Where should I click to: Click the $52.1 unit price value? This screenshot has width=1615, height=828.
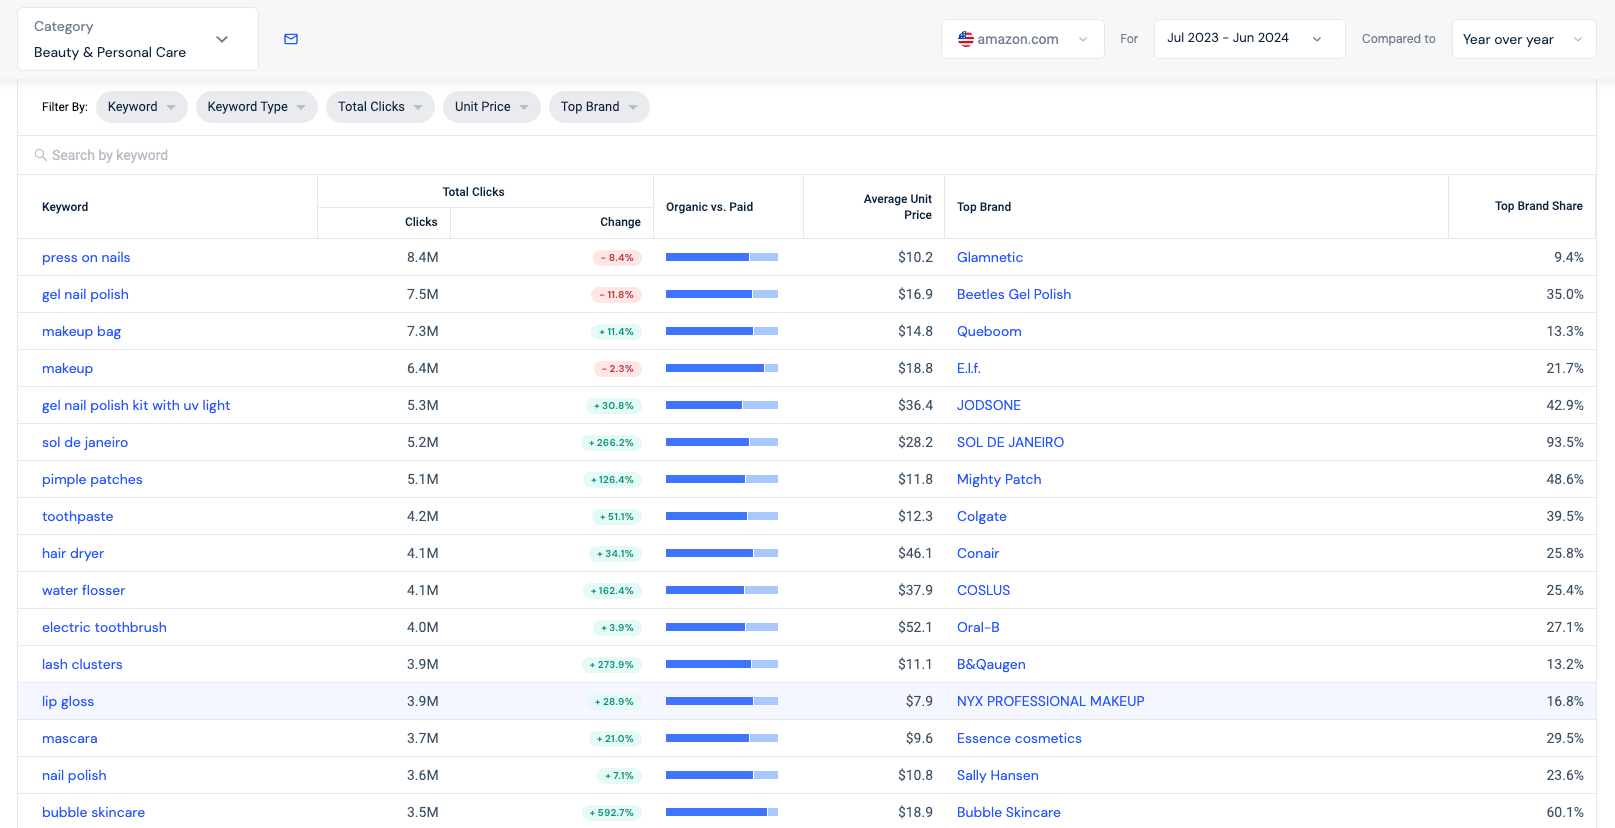click(x=915, y=627)
